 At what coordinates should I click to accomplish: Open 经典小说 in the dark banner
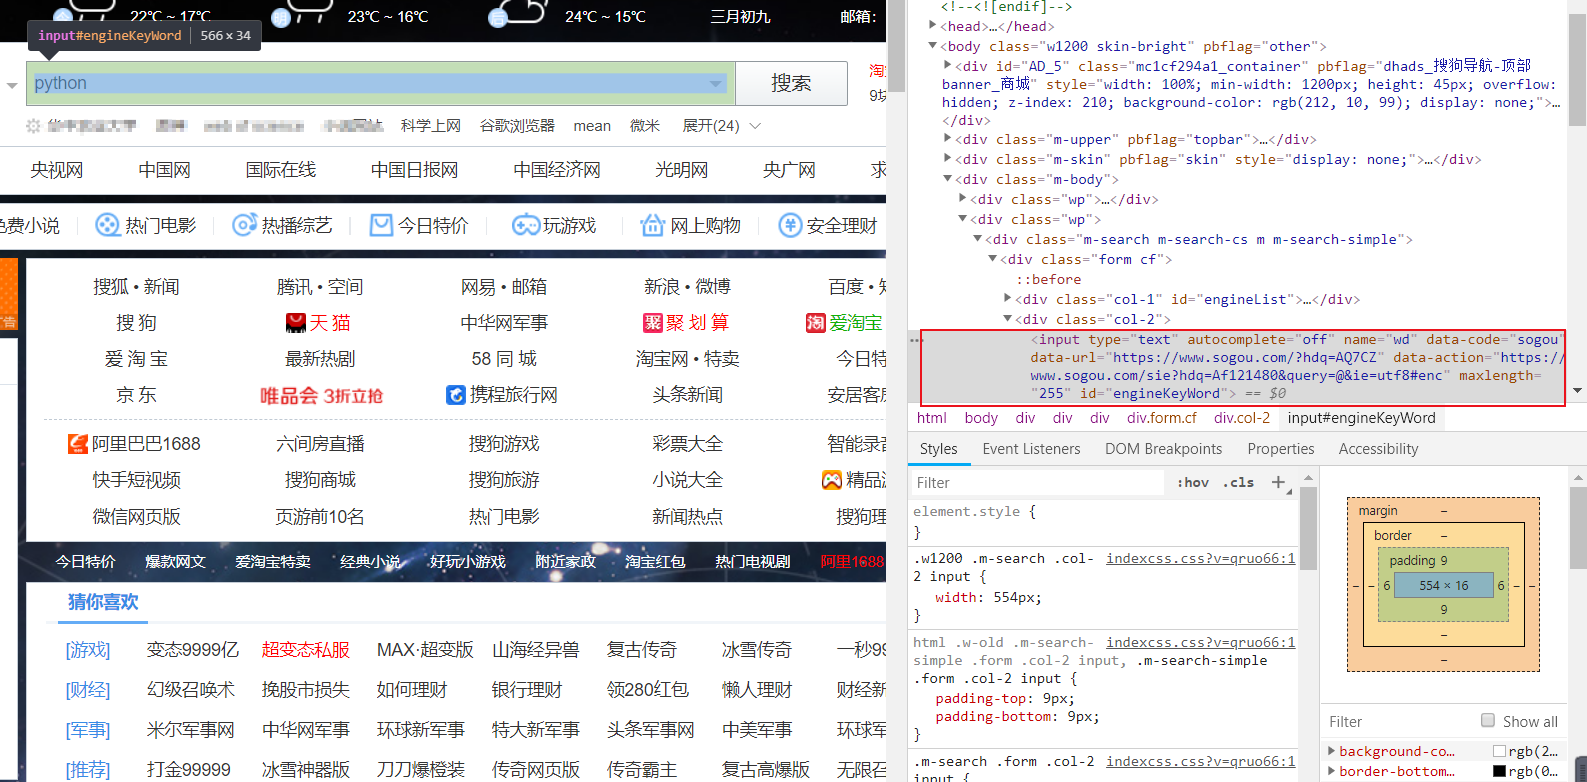pos(370,562)
